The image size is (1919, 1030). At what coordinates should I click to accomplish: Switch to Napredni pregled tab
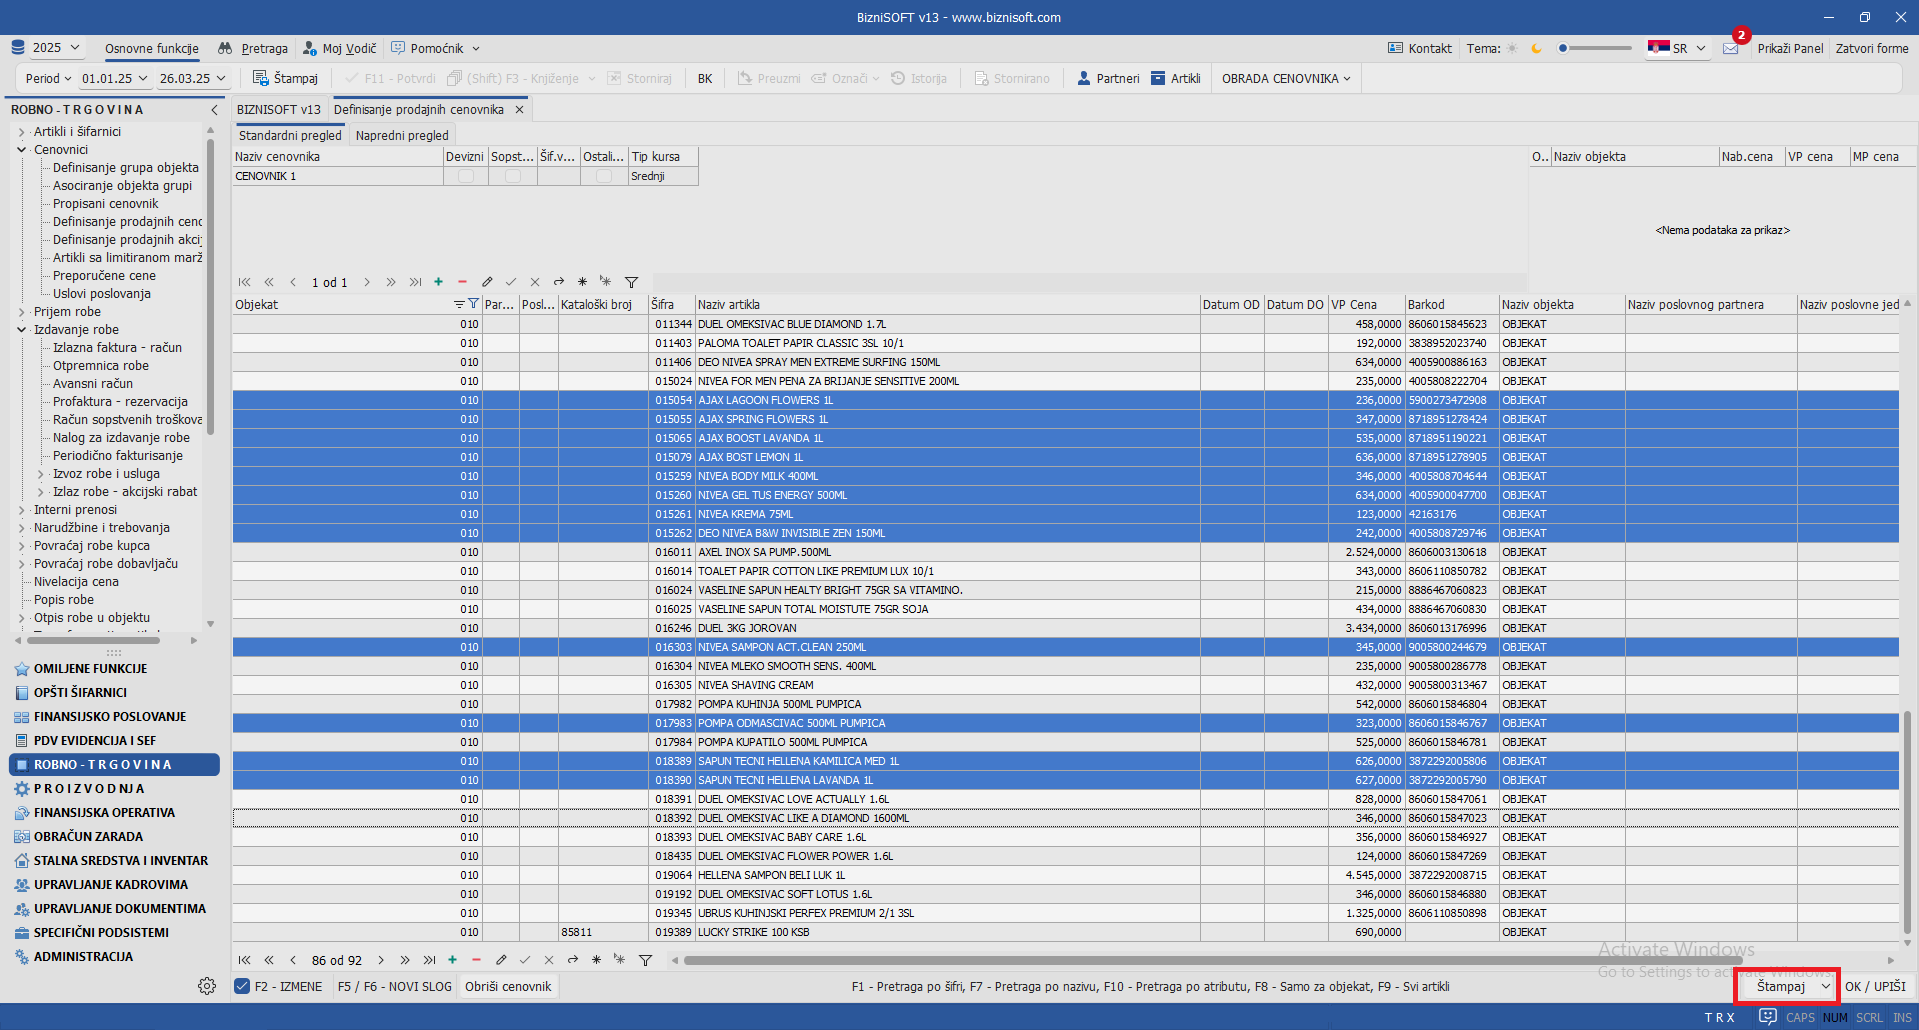(402, 135)
